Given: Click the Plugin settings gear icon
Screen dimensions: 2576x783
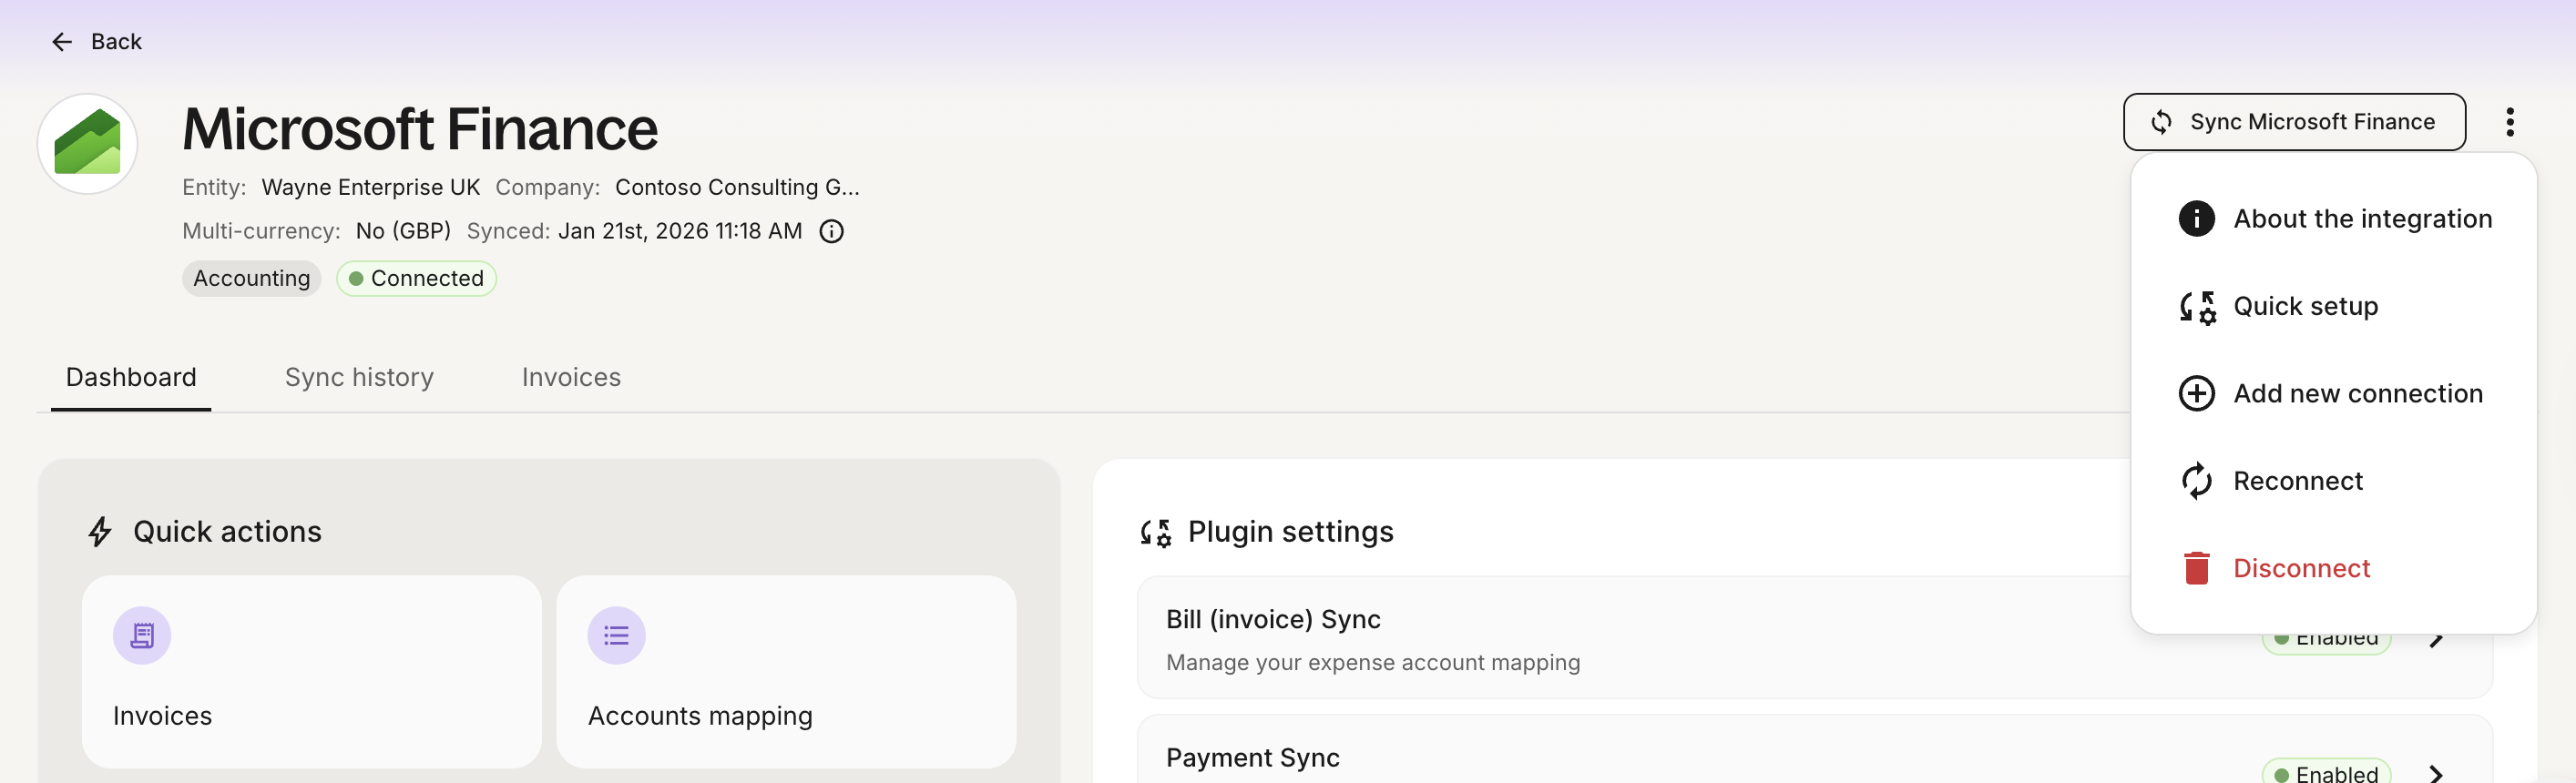Looking at the screenshot, I should 1156,532.
